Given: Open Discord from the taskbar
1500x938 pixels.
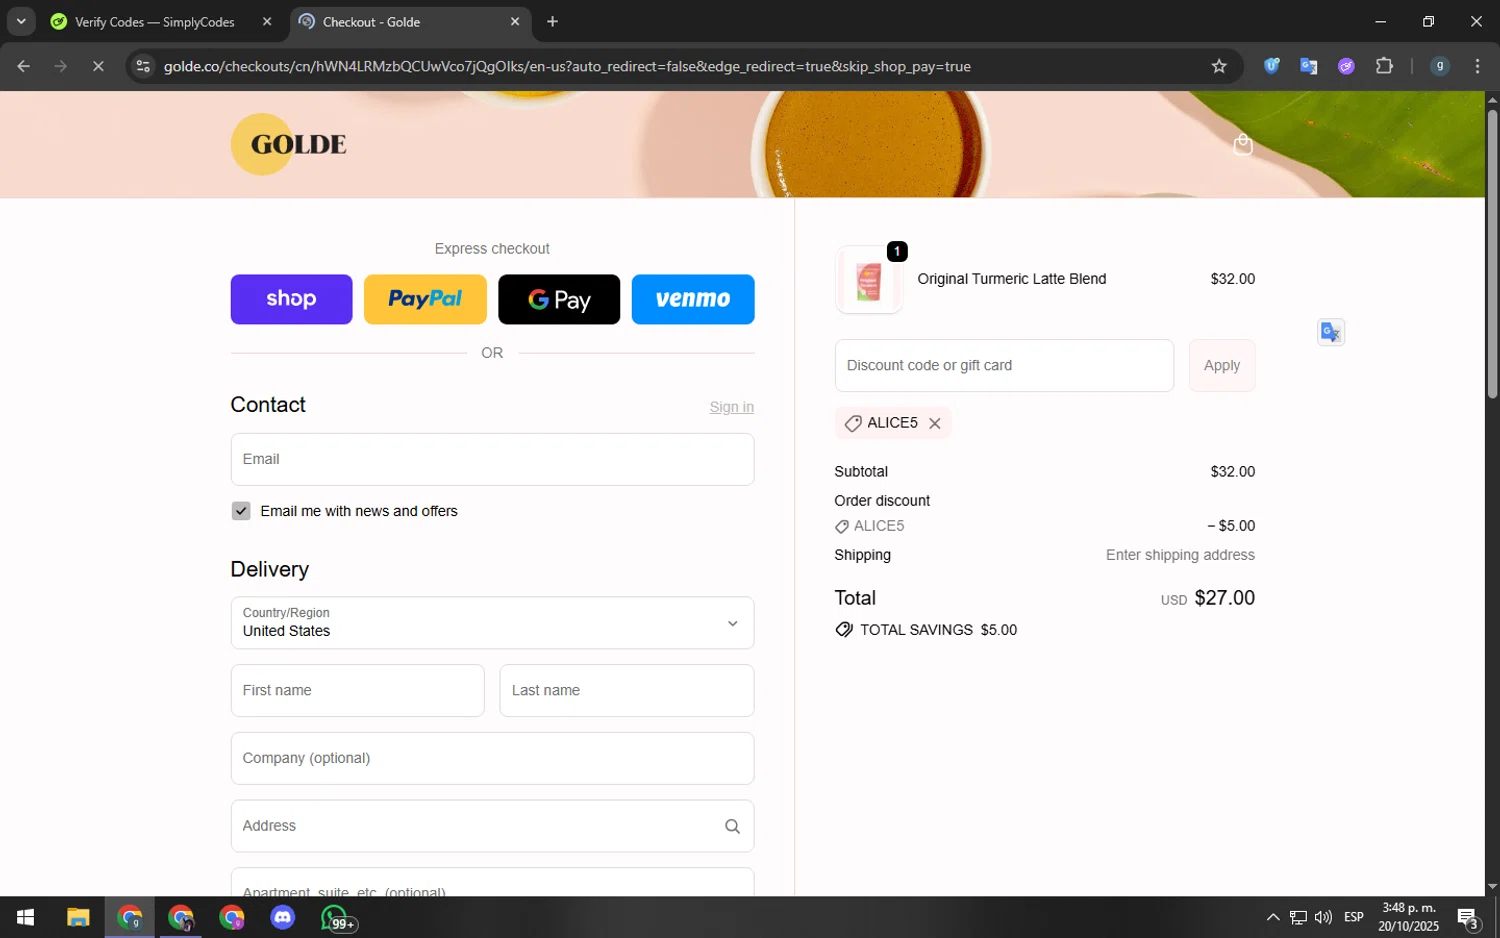Looking at the screenshot, I should point(283,917).
